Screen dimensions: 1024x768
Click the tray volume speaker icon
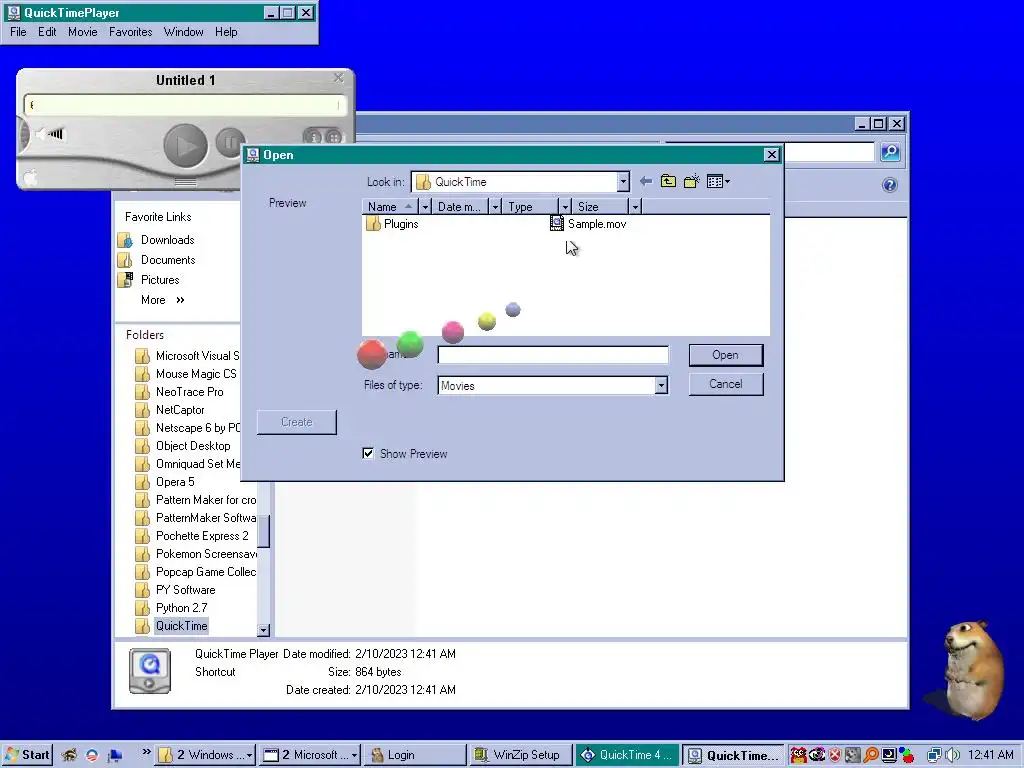click(x=953, y=755)
